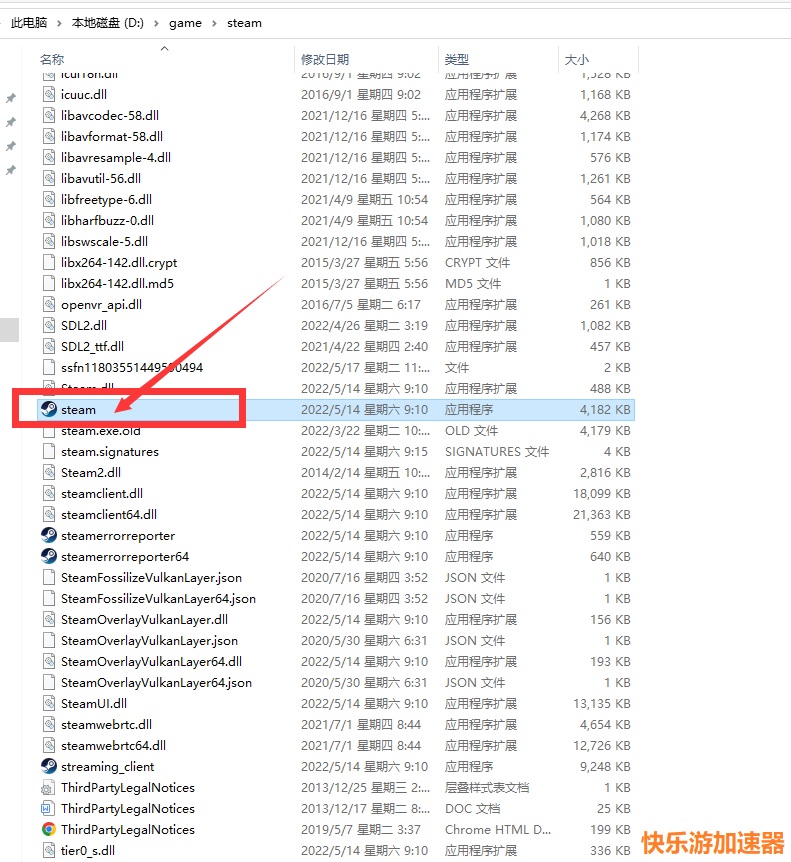This screenshot has height=862, width=791.
Task: Click the steam.signatures file icon
Action: tap(49, 451)
